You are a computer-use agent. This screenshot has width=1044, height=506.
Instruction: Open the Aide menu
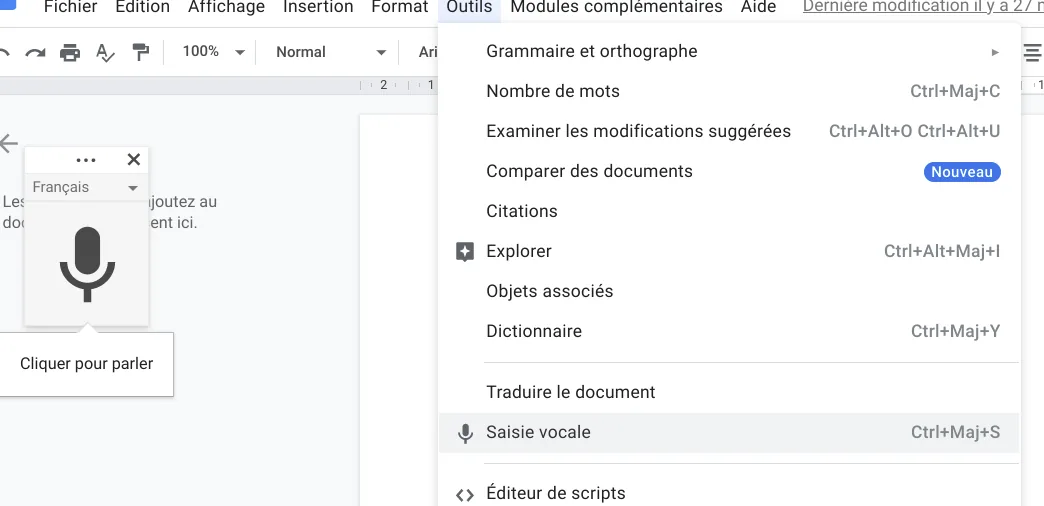click(x=758, y=7)
